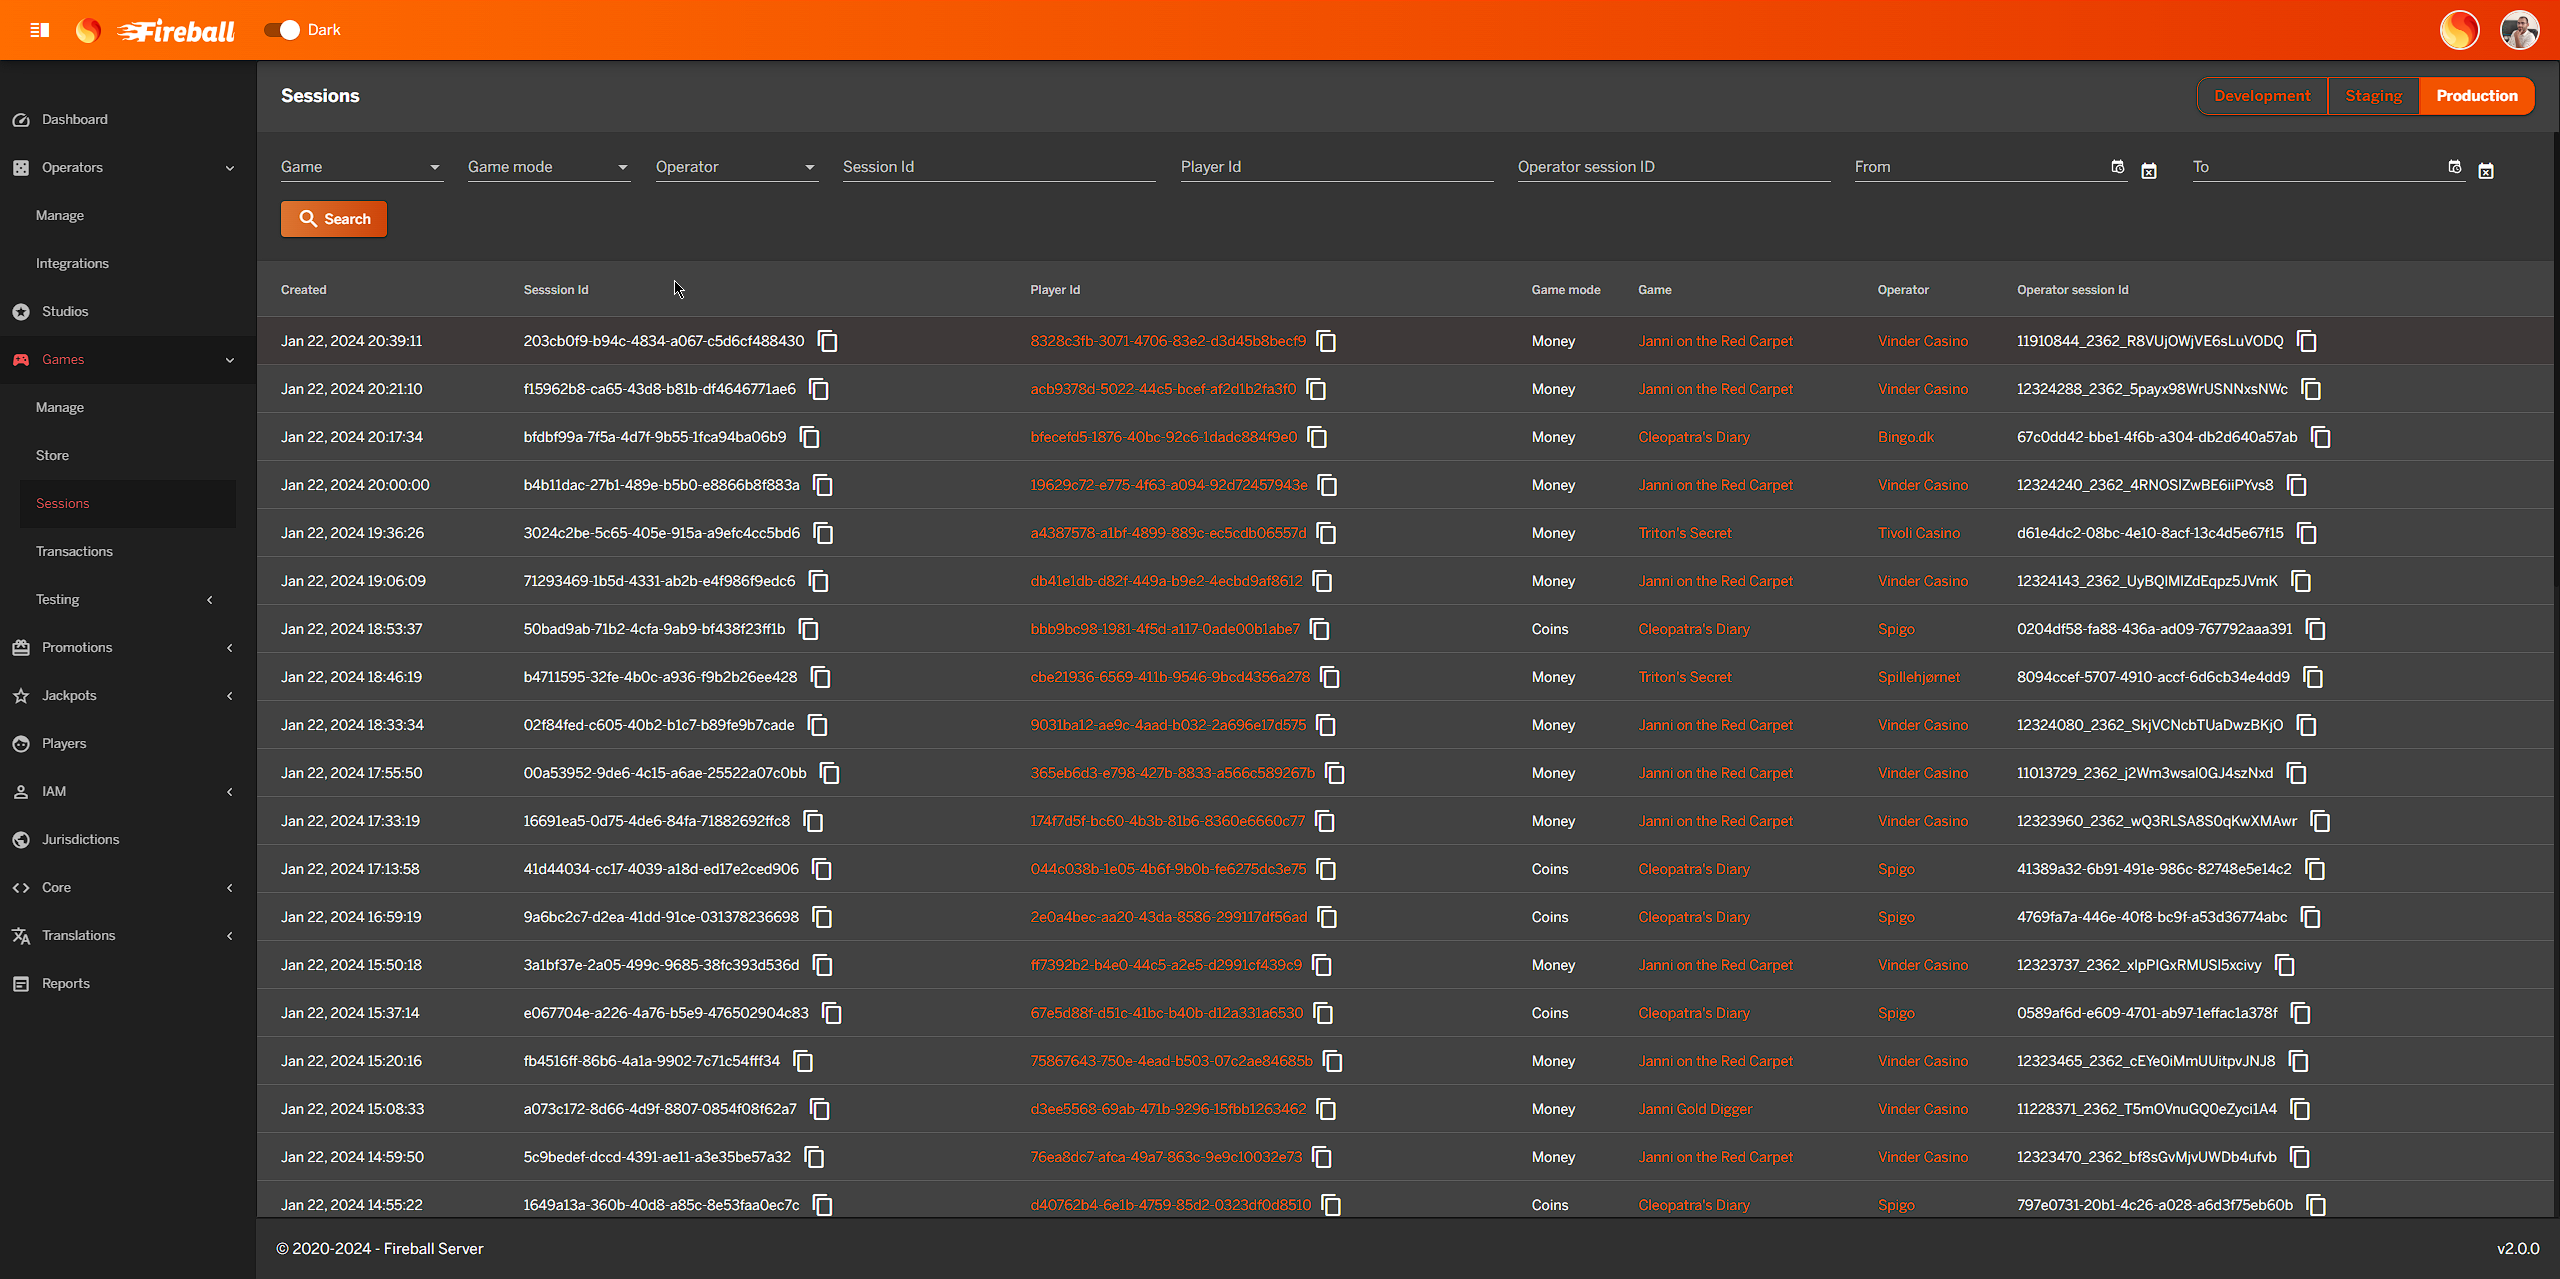Viewport: 2560px width, 1279px height.
Task: Copy session ID 203cb0f9-b94c-4834-a067-c5d6cf488430
Action: point(827,342)
